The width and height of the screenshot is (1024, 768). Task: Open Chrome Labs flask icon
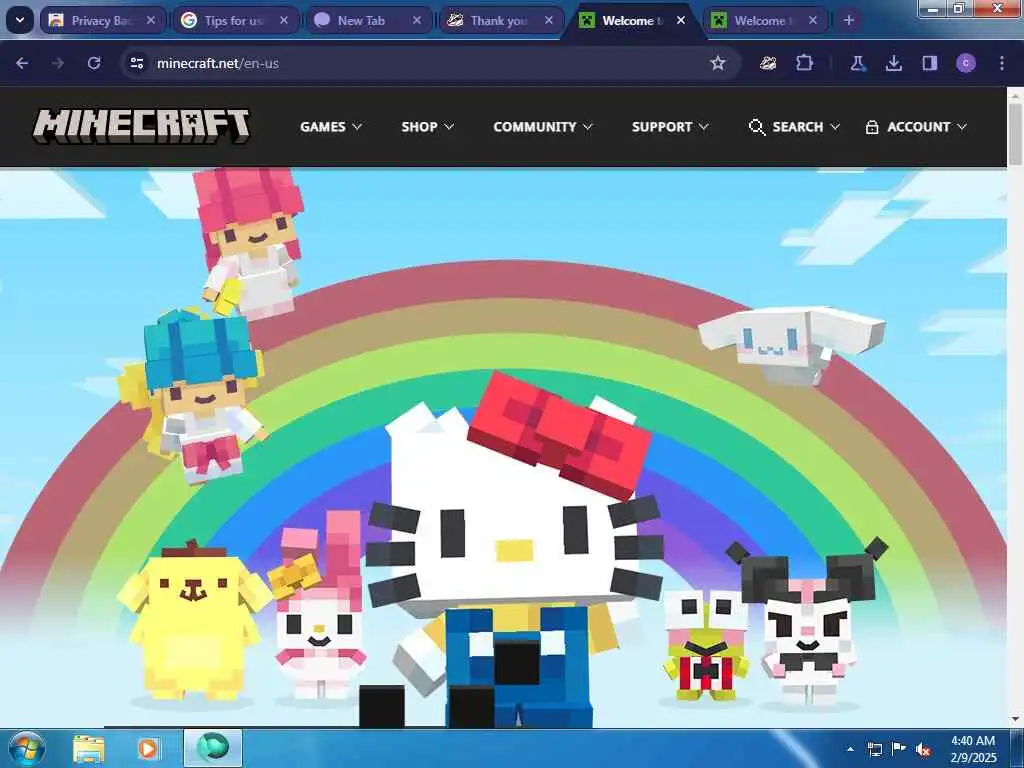[x=857, y=63]
